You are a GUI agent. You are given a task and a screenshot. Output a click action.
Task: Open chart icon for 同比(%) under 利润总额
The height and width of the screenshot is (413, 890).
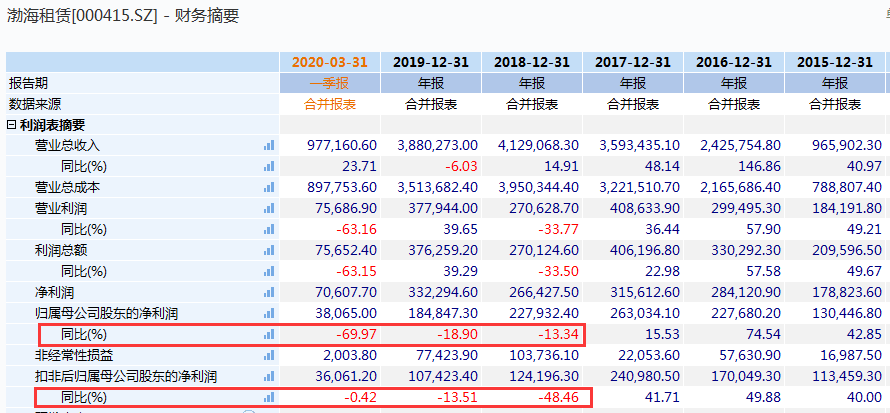[269, 271]
